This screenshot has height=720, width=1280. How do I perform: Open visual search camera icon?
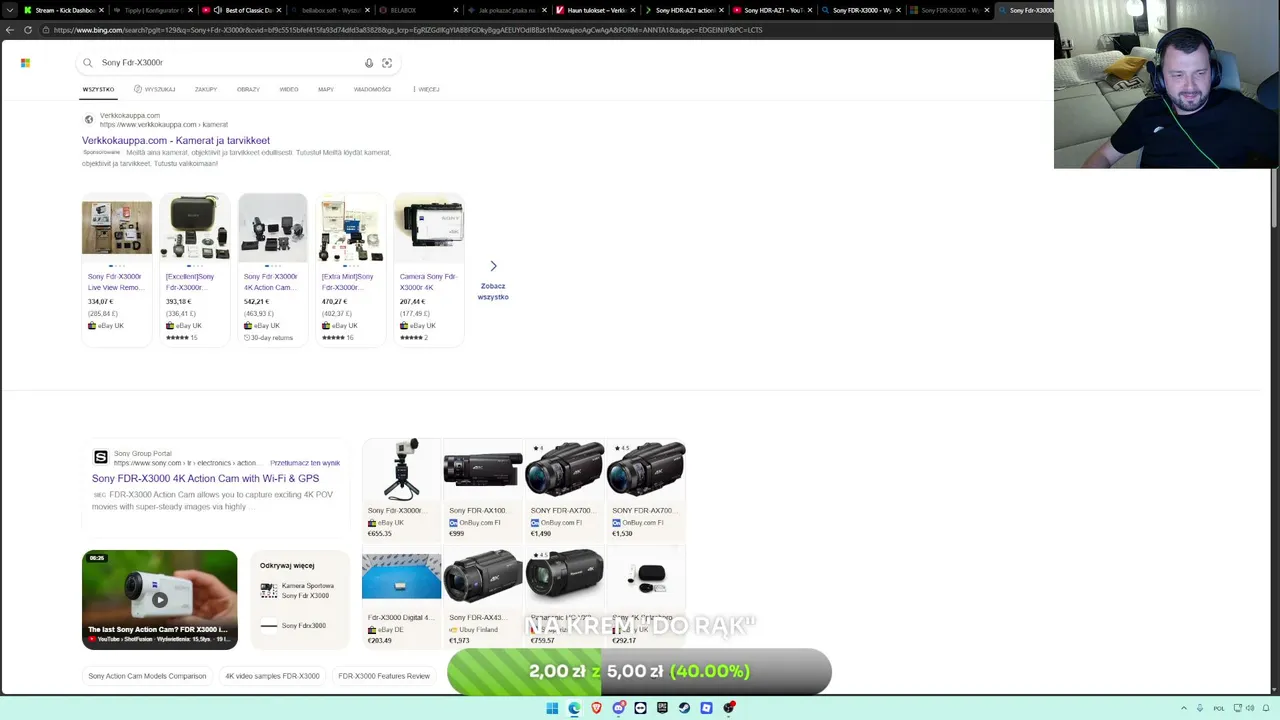pyautogui.click(x=387, y=63)
